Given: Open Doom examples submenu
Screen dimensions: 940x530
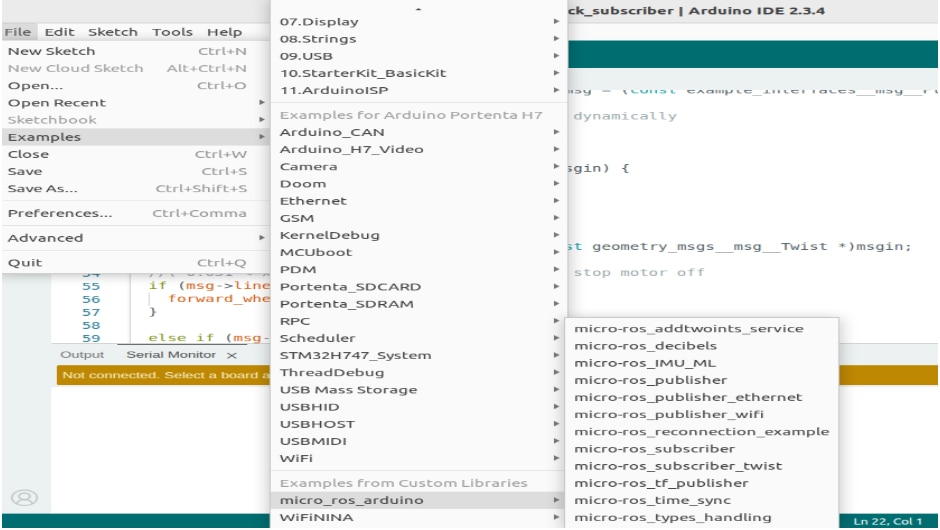Looking at the screenshot, I should [418, 183].
